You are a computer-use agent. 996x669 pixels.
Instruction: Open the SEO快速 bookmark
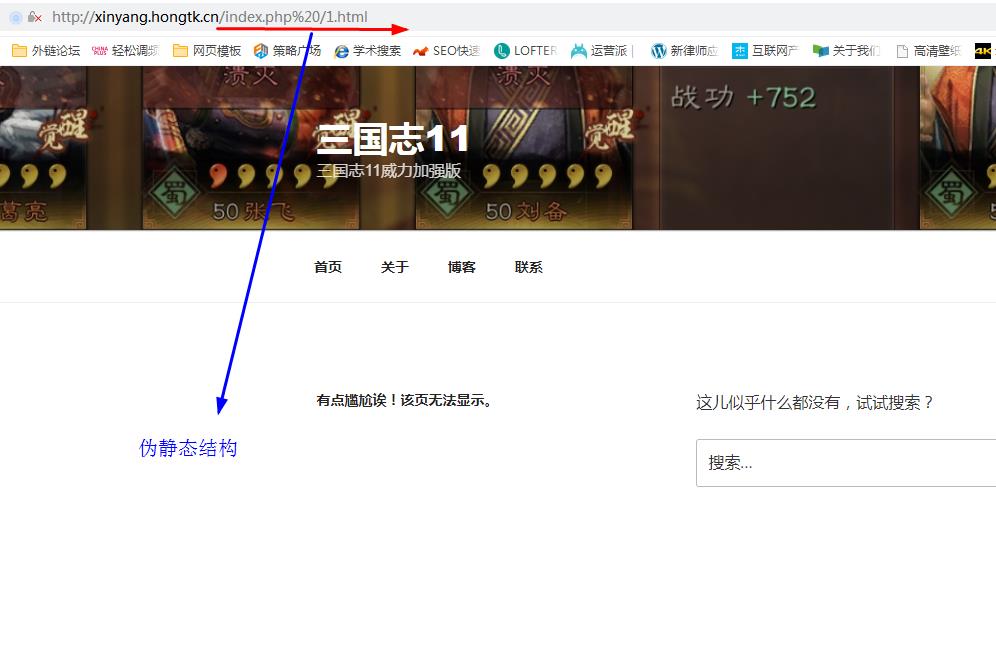pos(446,51)
